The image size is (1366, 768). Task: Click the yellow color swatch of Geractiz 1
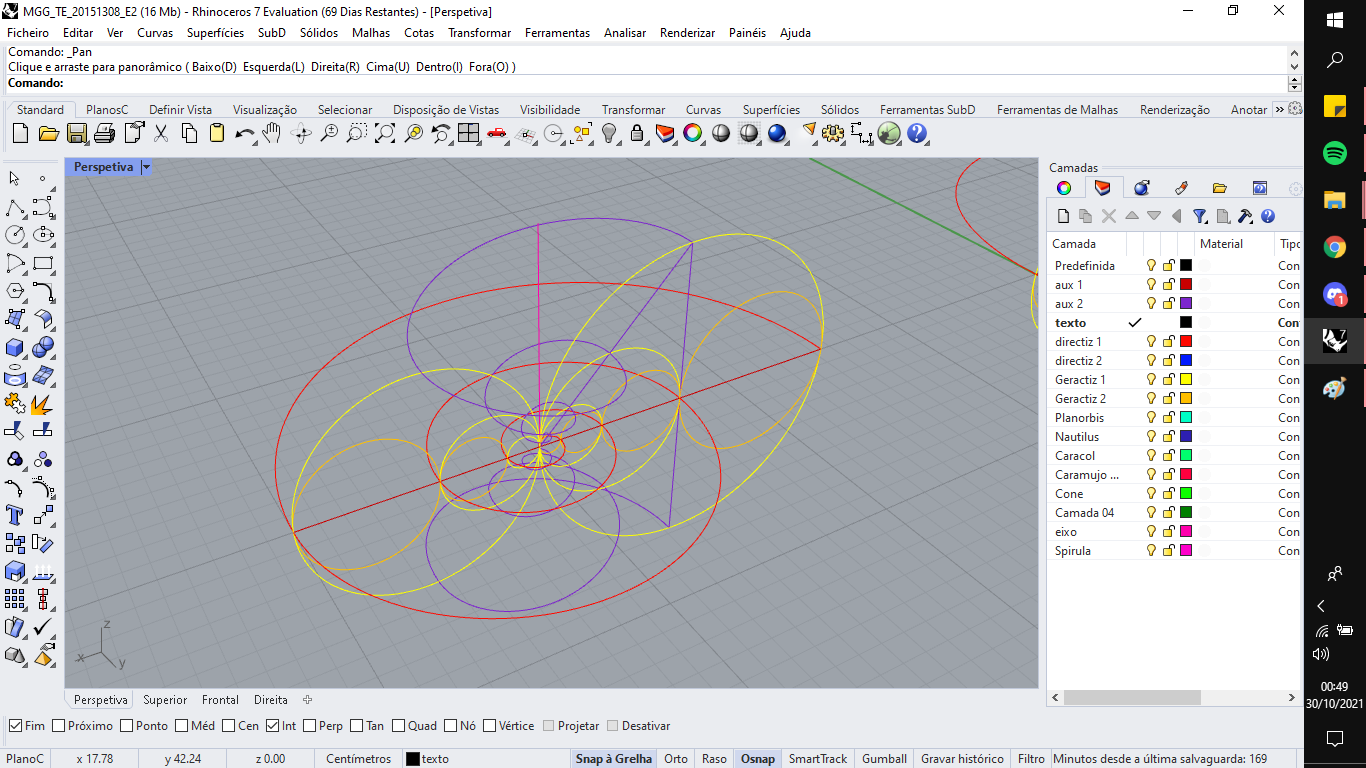[1186, 380]
